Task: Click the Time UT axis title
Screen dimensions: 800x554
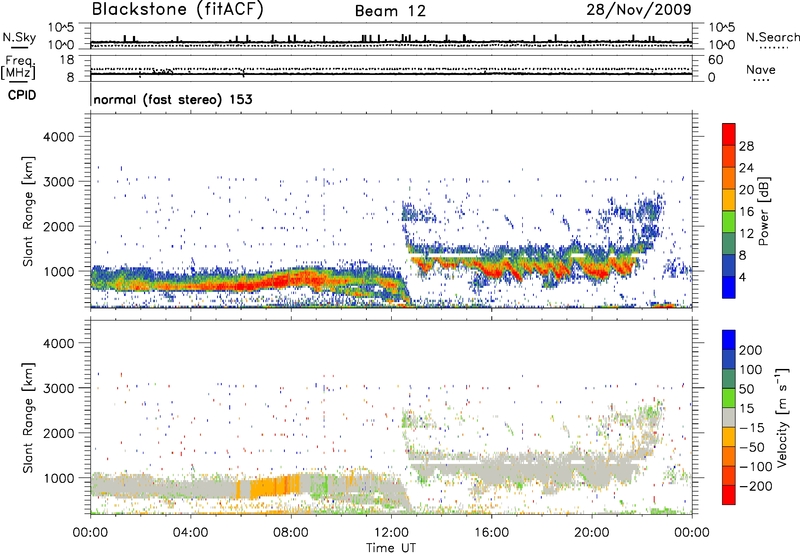Action: (x=391, y=547)
